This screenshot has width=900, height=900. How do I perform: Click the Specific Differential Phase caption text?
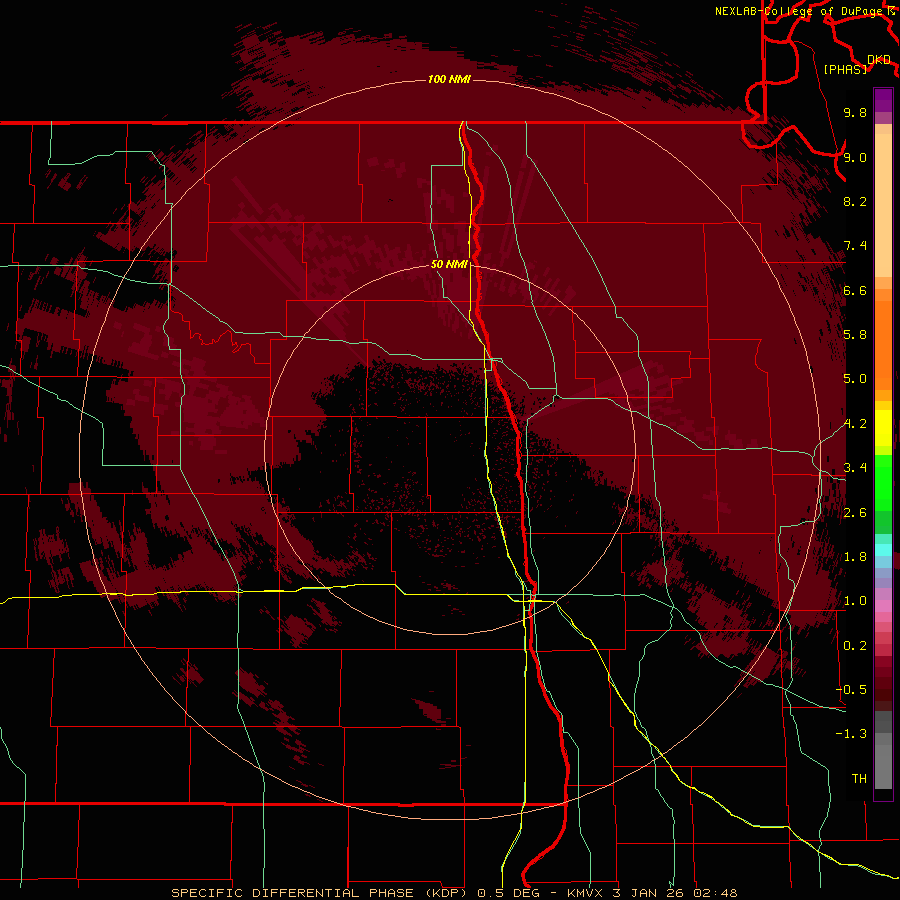[454, 893]
